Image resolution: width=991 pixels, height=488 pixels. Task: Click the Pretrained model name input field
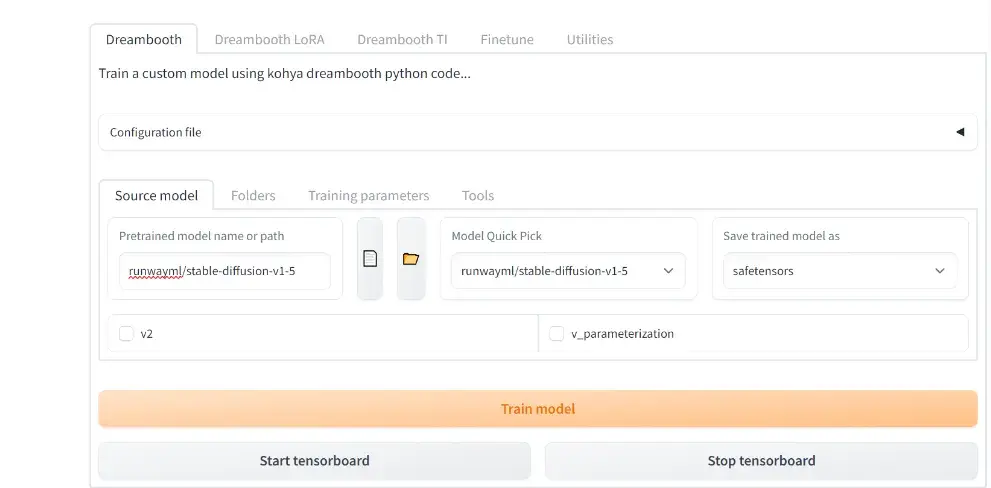click(224, 271)
